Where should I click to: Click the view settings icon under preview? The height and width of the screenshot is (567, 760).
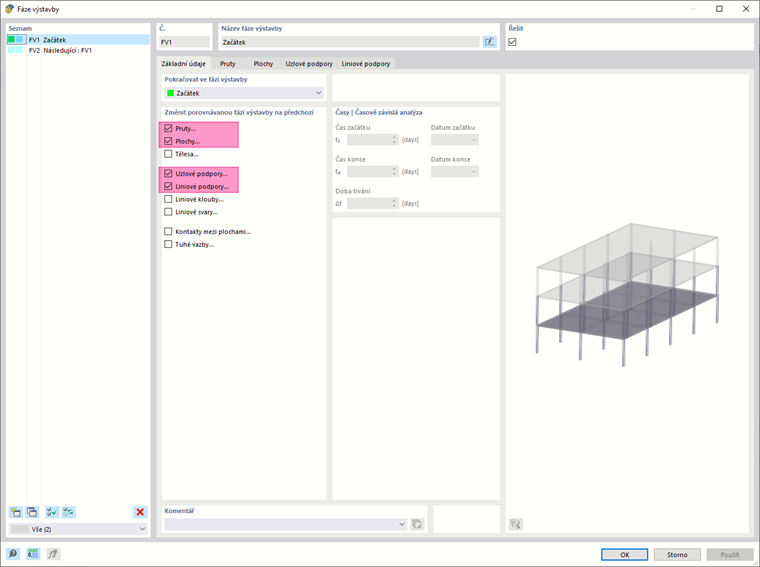516,524
